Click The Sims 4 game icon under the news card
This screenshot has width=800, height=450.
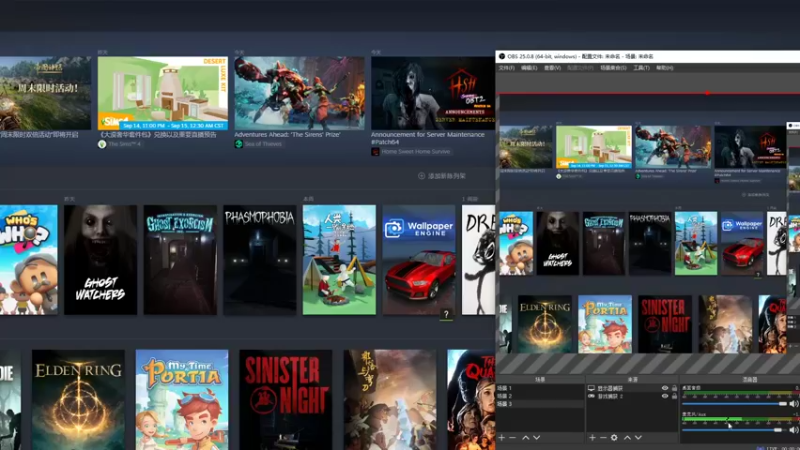coord(102,144)
